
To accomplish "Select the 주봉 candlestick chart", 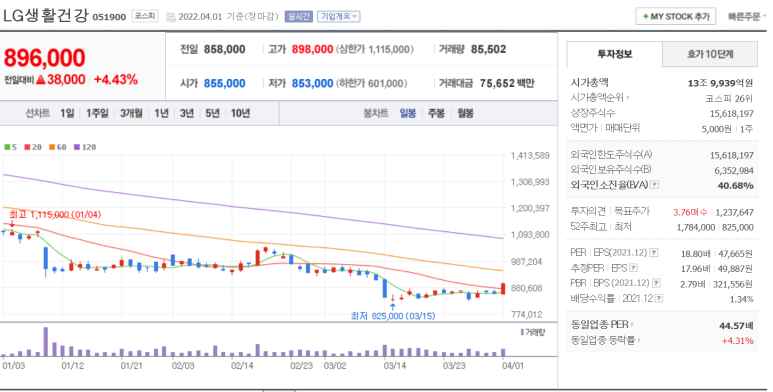I will 436,113.
